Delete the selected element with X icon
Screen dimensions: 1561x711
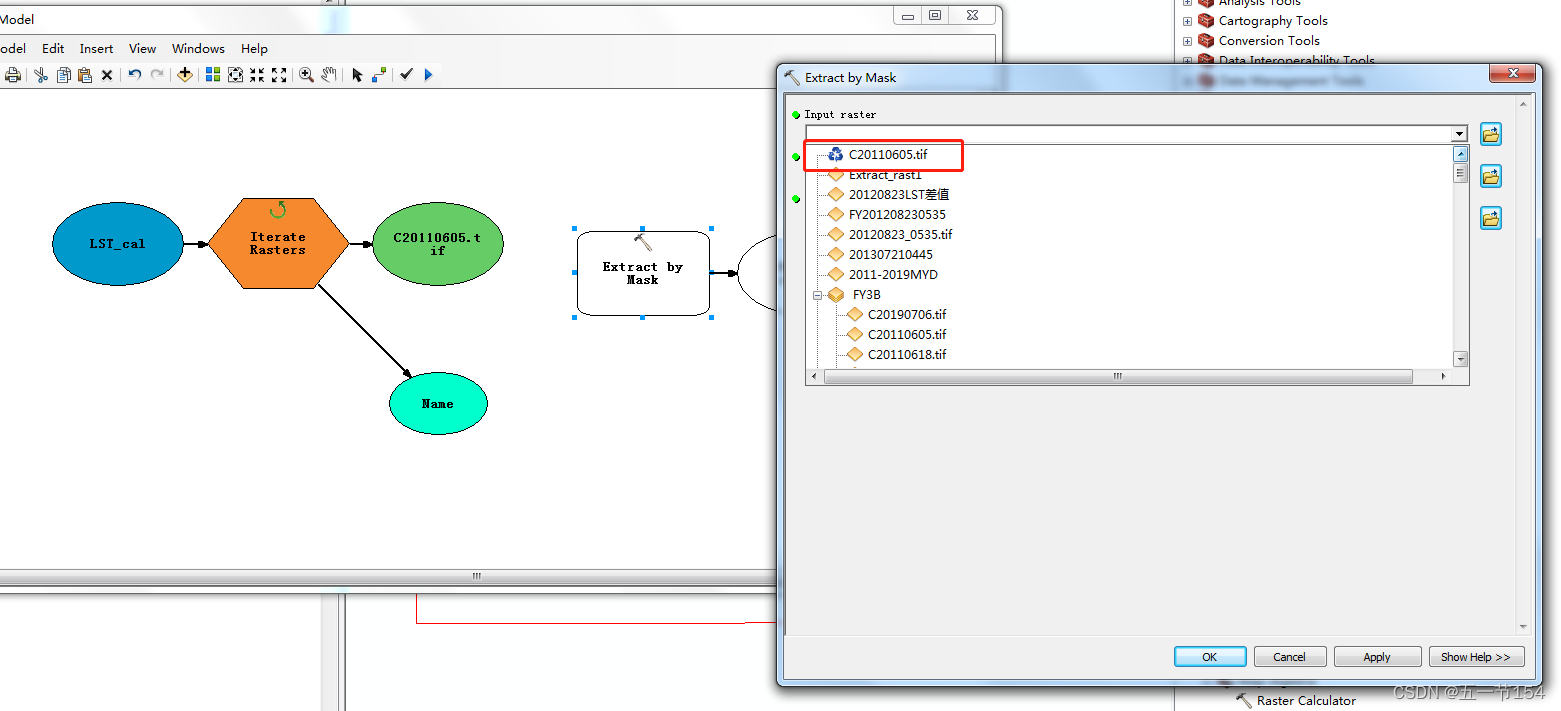point(107,75)
